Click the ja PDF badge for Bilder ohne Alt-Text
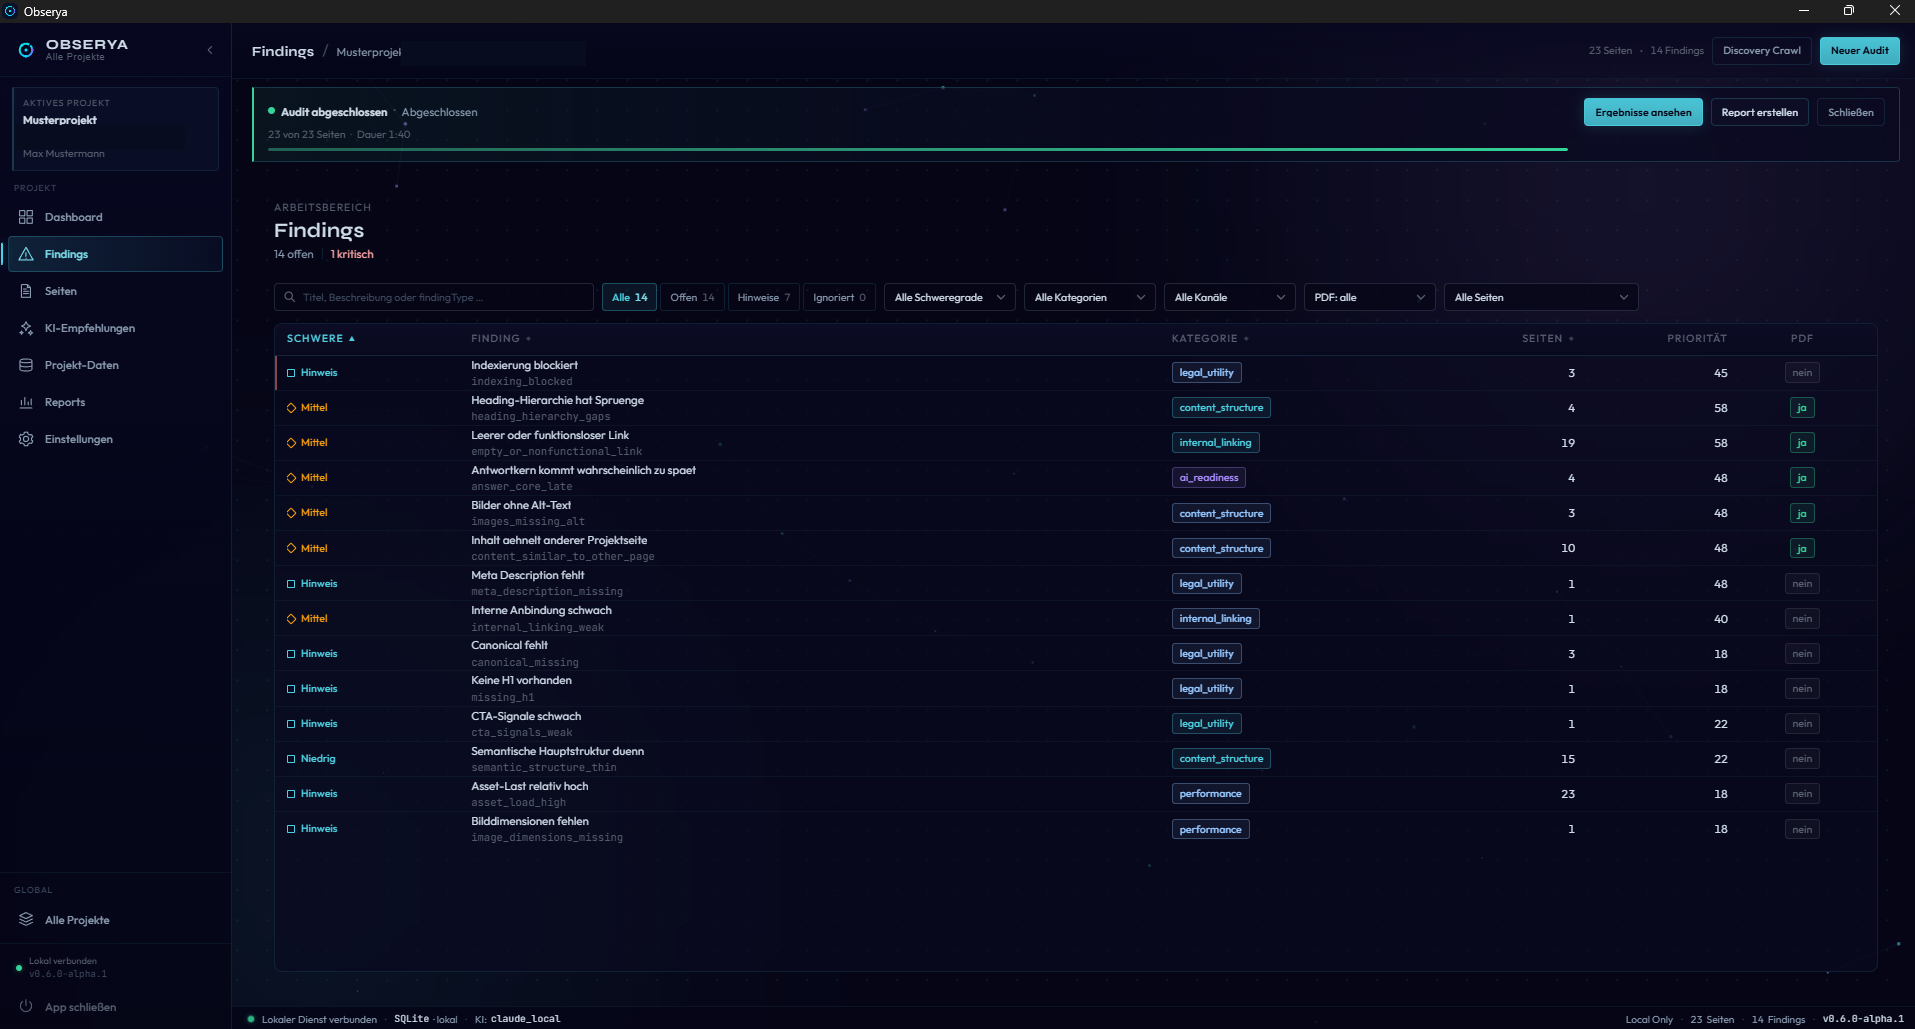 coord(1801,513)
